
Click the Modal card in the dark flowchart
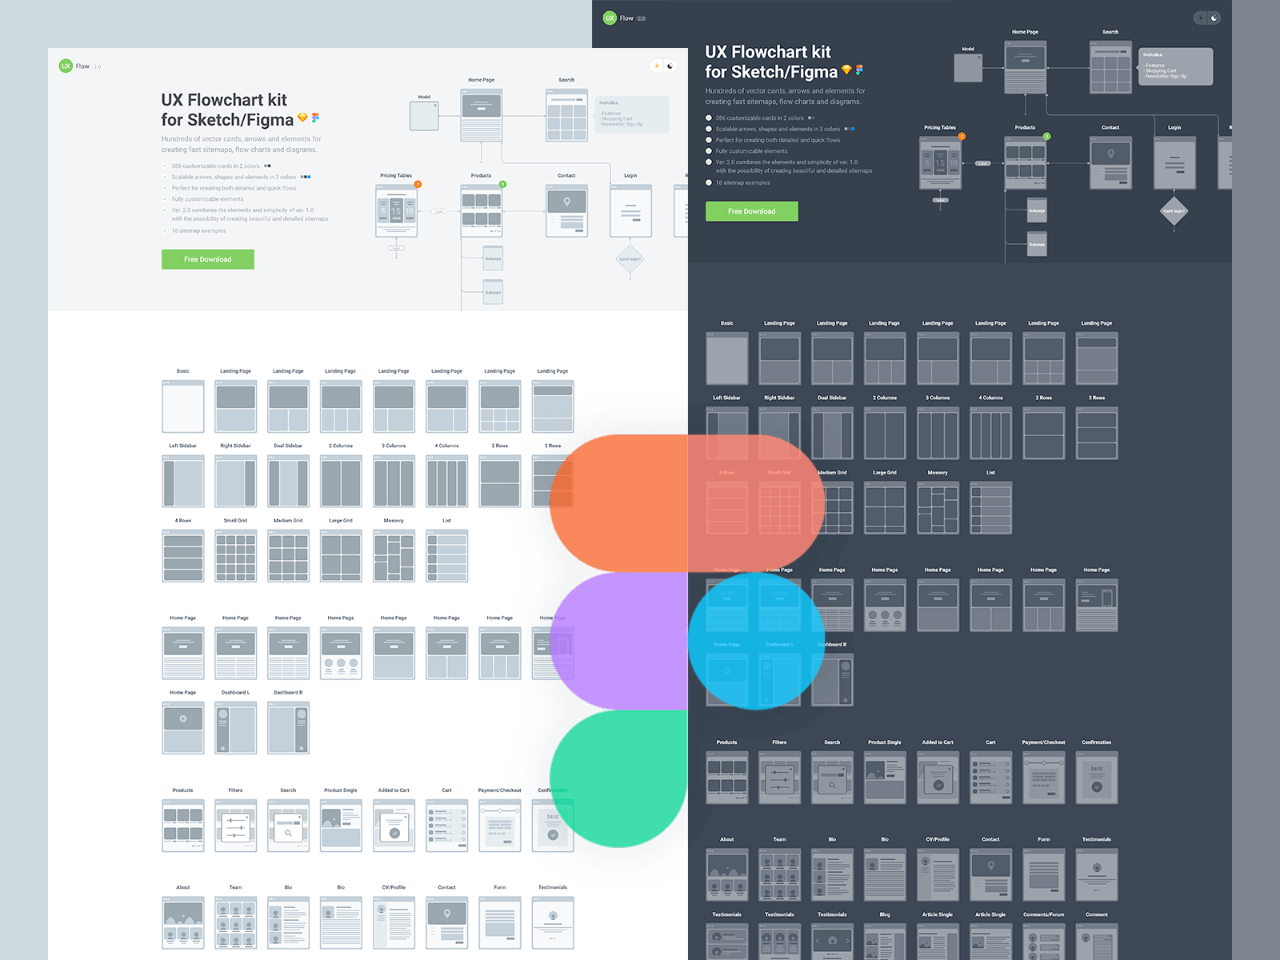tap(968, 67)
